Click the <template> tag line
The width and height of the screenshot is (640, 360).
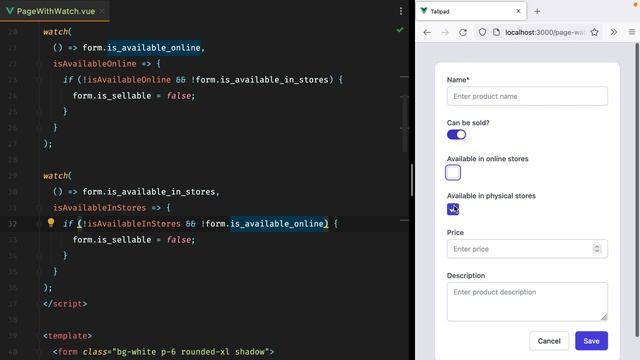pyautogui.click(x=68, y=336)
